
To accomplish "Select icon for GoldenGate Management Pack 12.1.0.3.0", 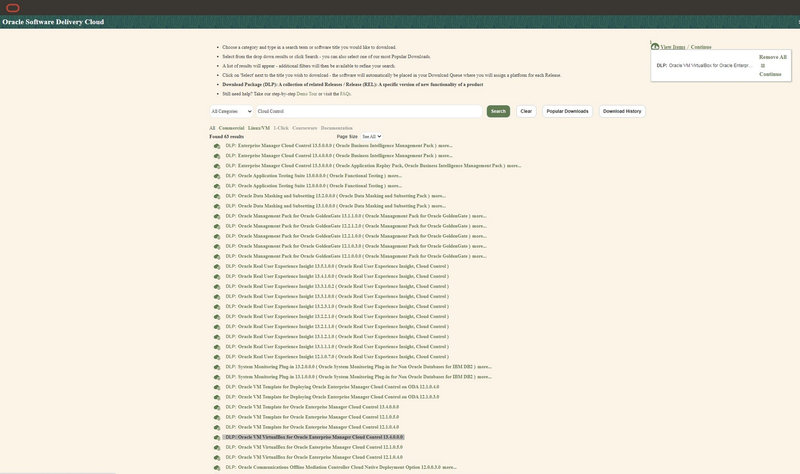I will pos(217,246).
